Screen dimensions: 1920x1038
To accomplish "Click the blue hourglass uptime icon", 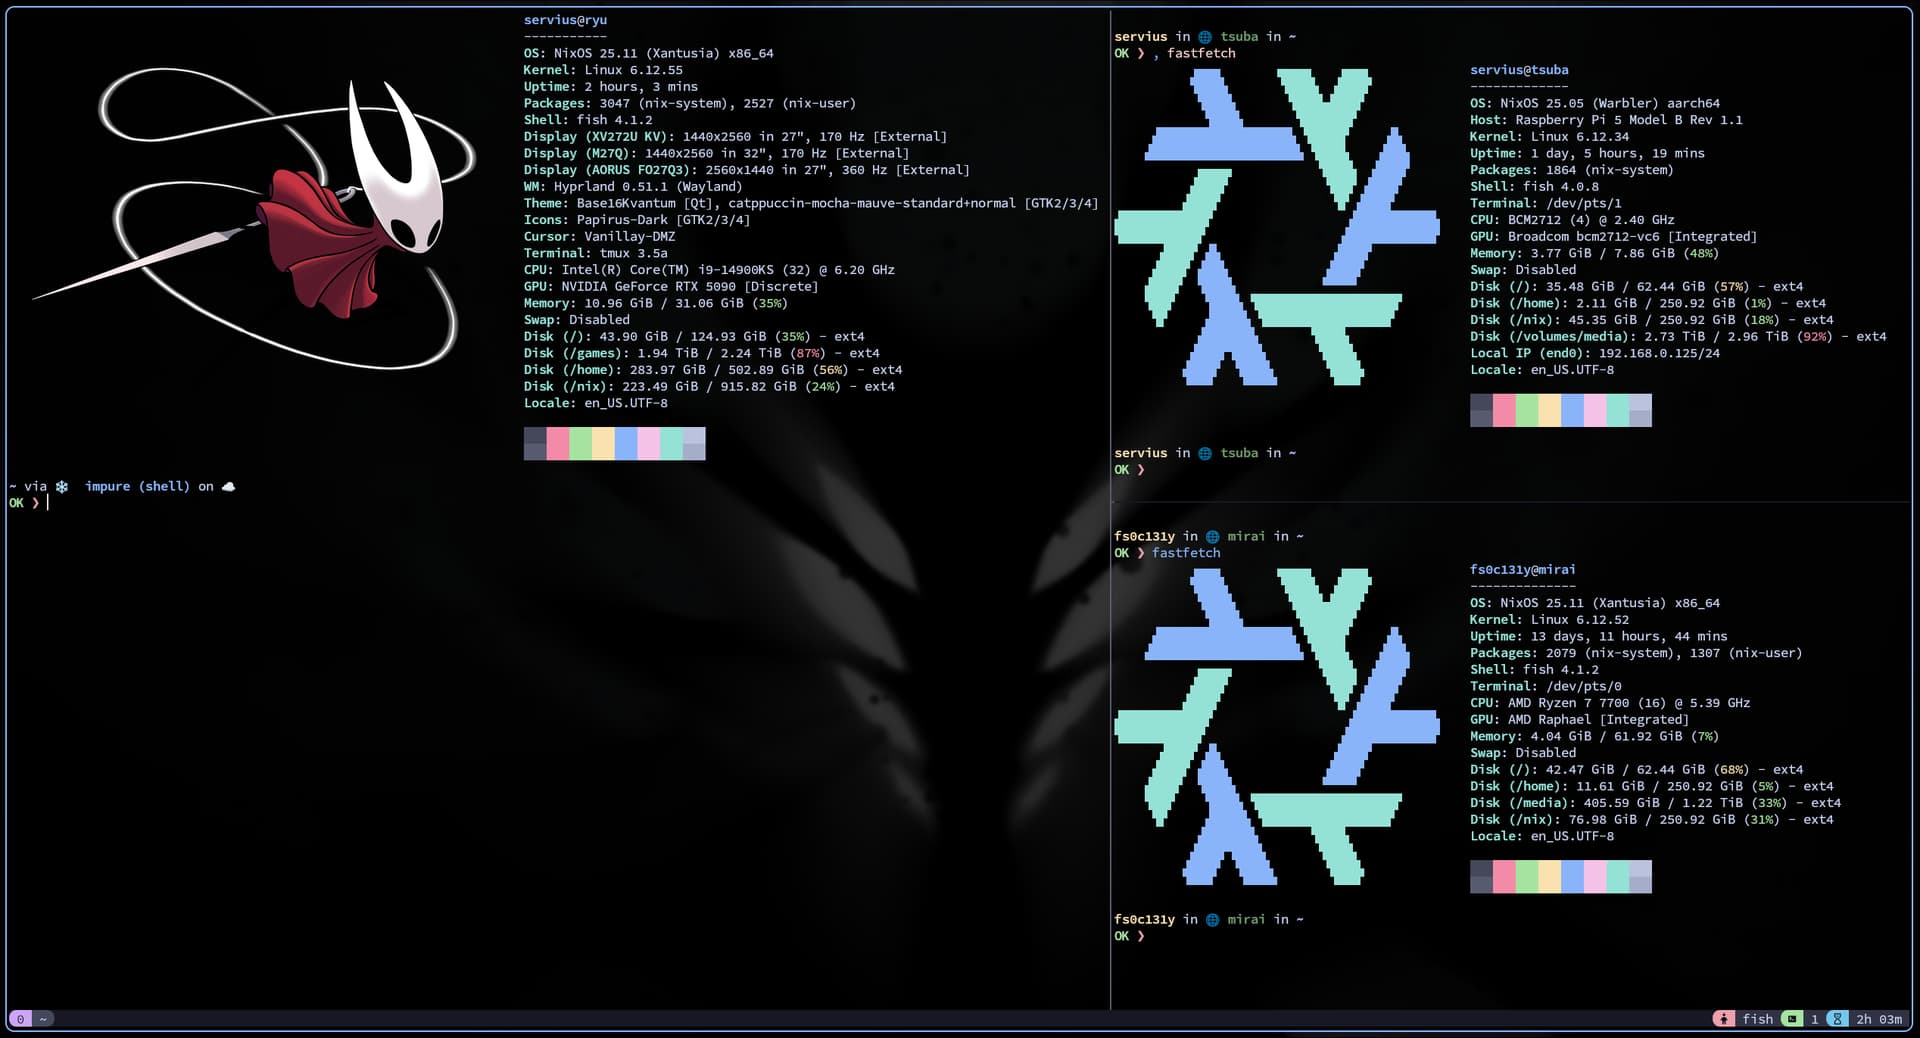I will (1837, 1019).
